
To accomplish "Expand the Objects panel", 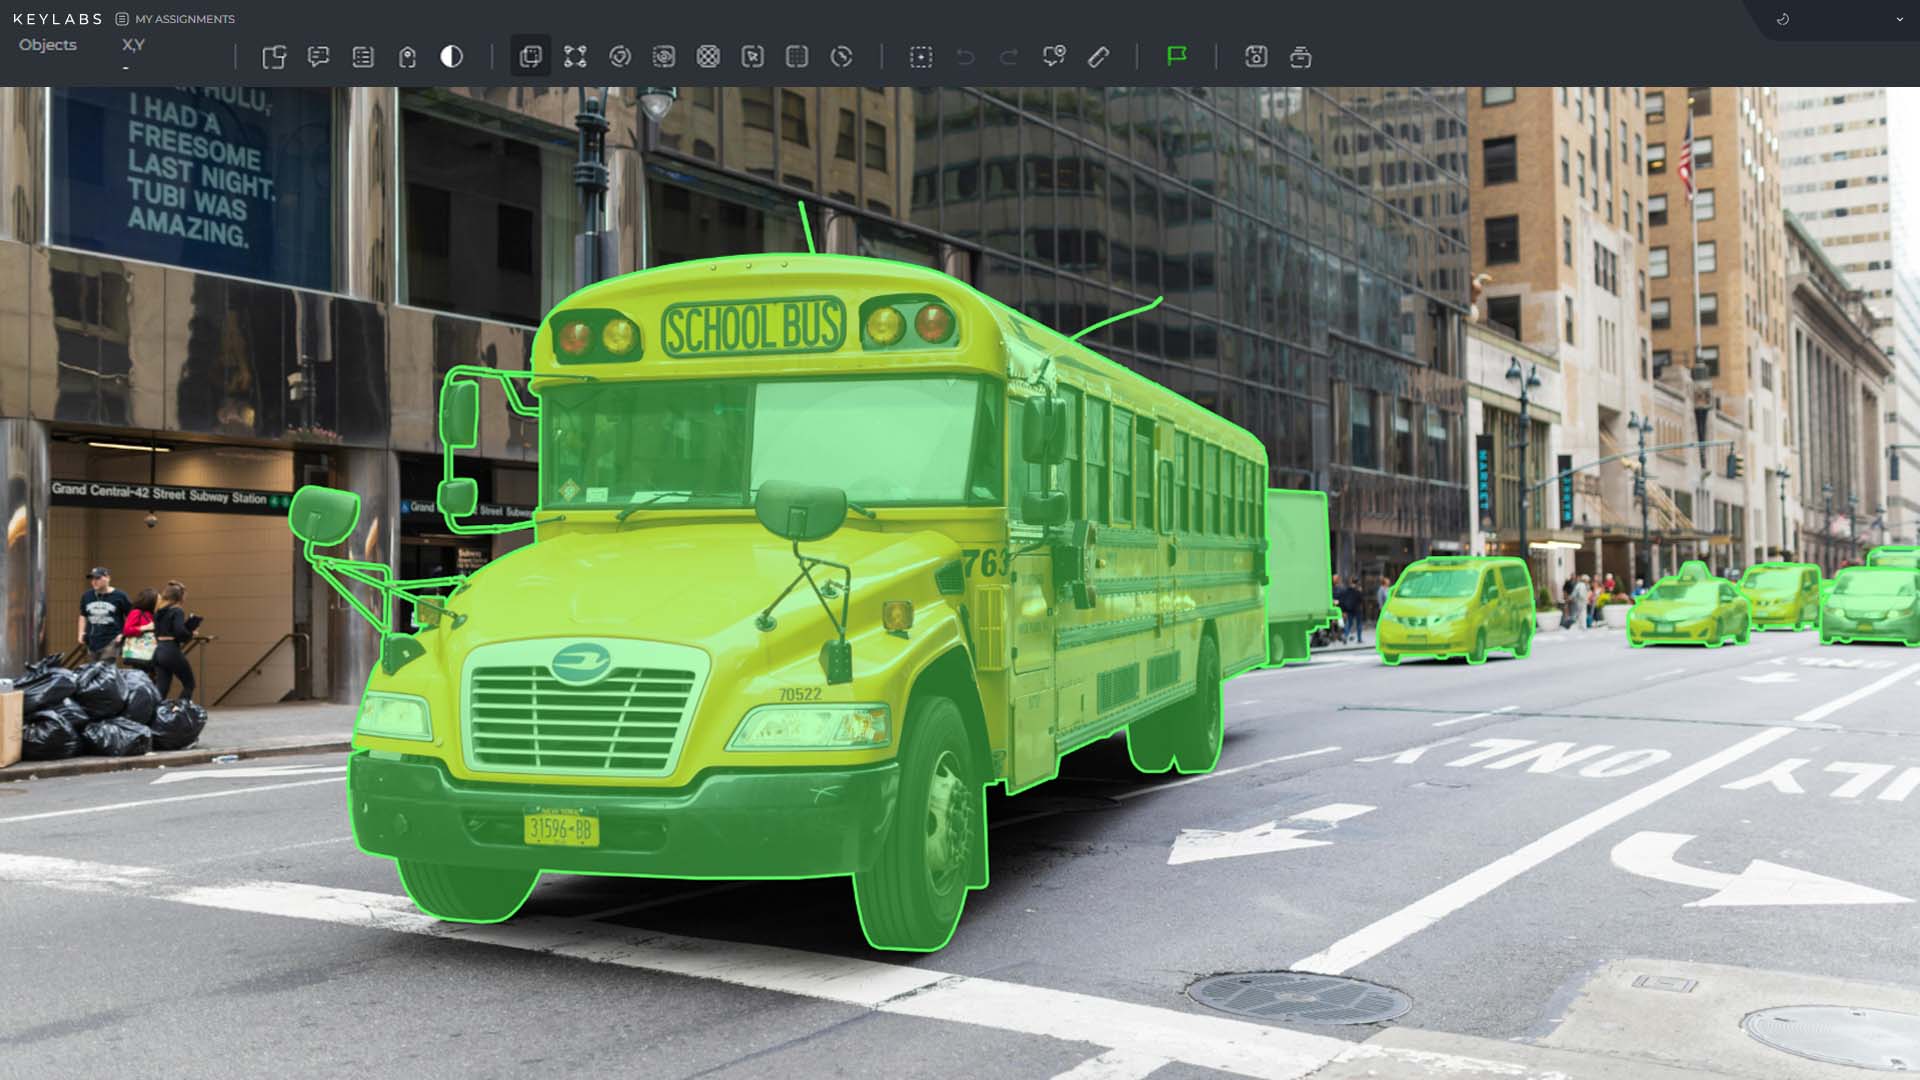I will point(46,44).
